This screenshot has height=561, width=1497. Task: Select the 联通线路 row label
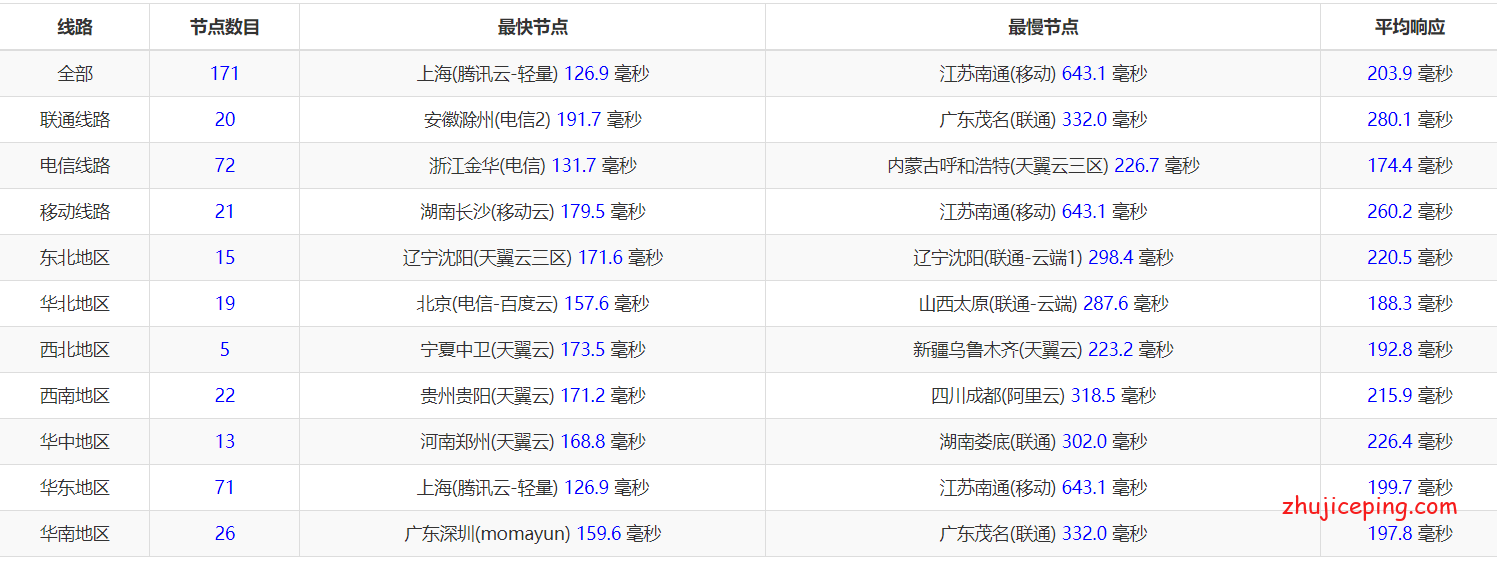click(x=75, y=120)
